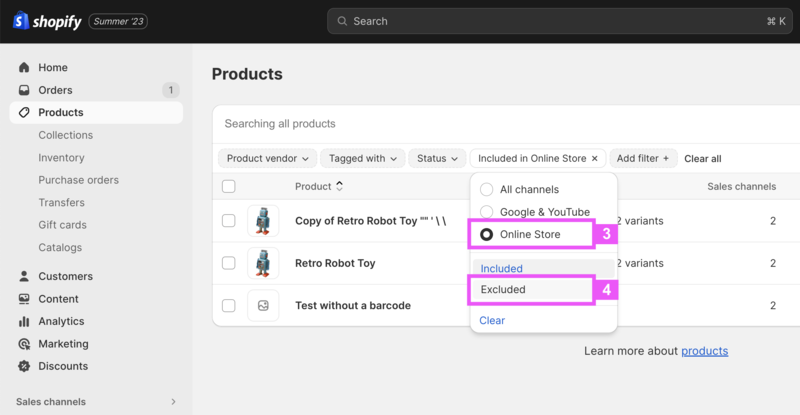
Task: Open the Status filter dropdown
Action: click(x=437, y=158)
